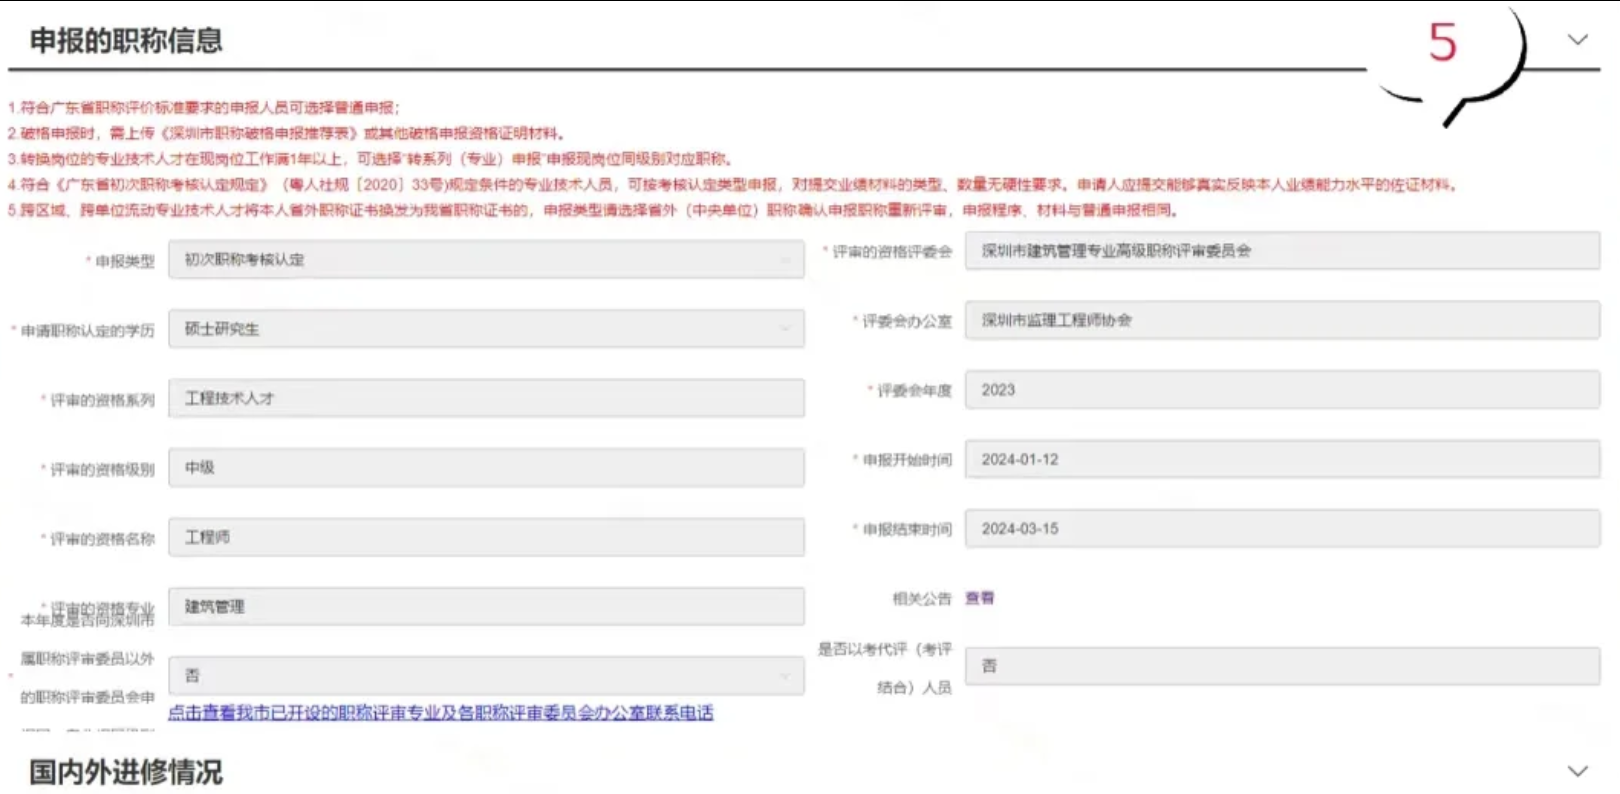The width and height of the screenshot is (1620, 794).
Task: Open the 申报类型 dropdown
Action: 486,260
